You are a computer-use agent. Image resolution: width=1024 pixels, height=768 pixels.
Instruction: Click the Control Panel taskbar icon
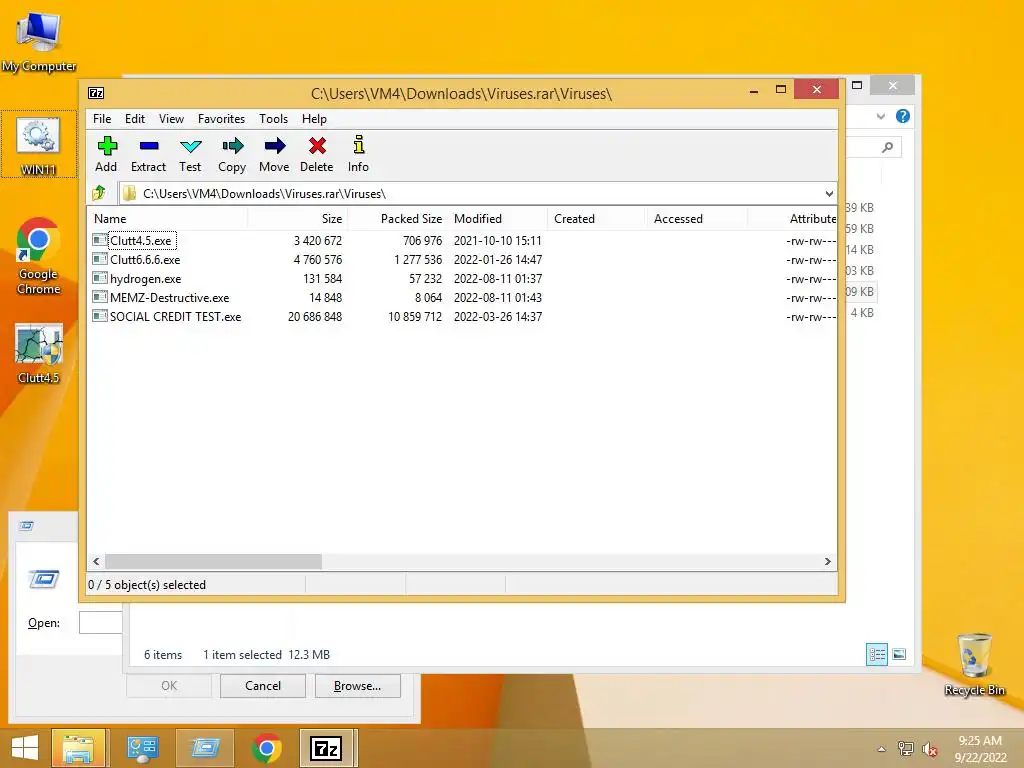(142, 748)
